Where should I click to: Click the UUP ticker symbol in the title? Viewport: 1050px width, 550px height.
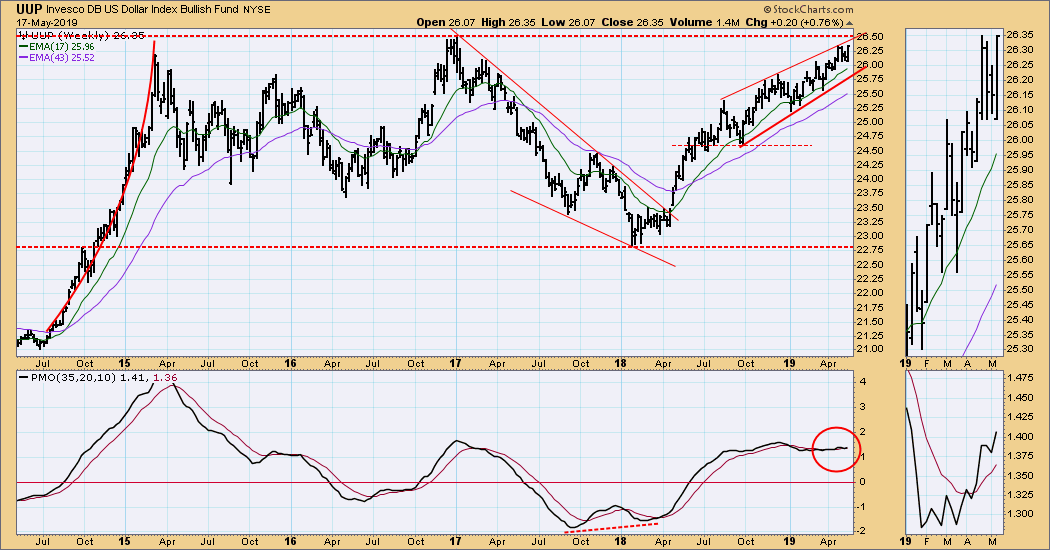(x=29, y=9)
